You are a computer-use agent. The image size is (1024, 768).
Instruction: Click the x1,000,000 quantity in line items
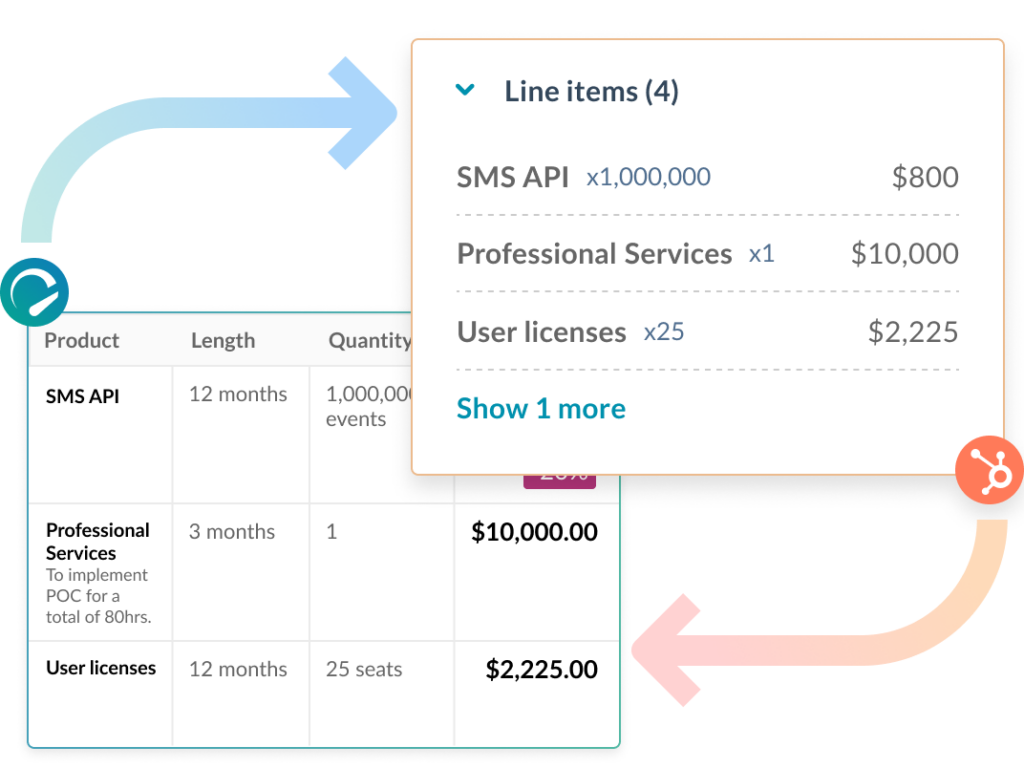648,177
